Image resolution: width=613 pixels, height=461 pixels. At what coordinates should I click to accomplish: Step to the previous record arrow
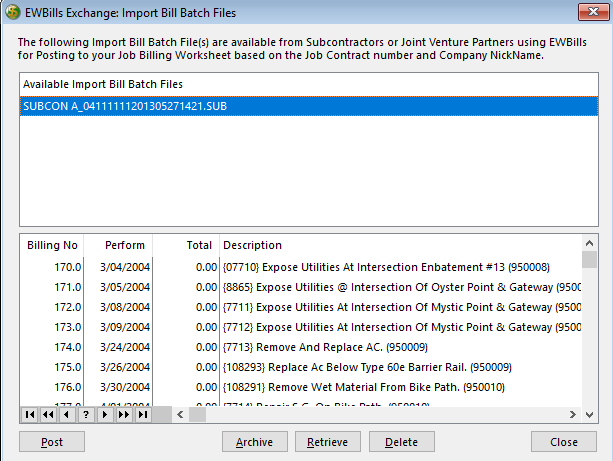(x=67, y=414)
